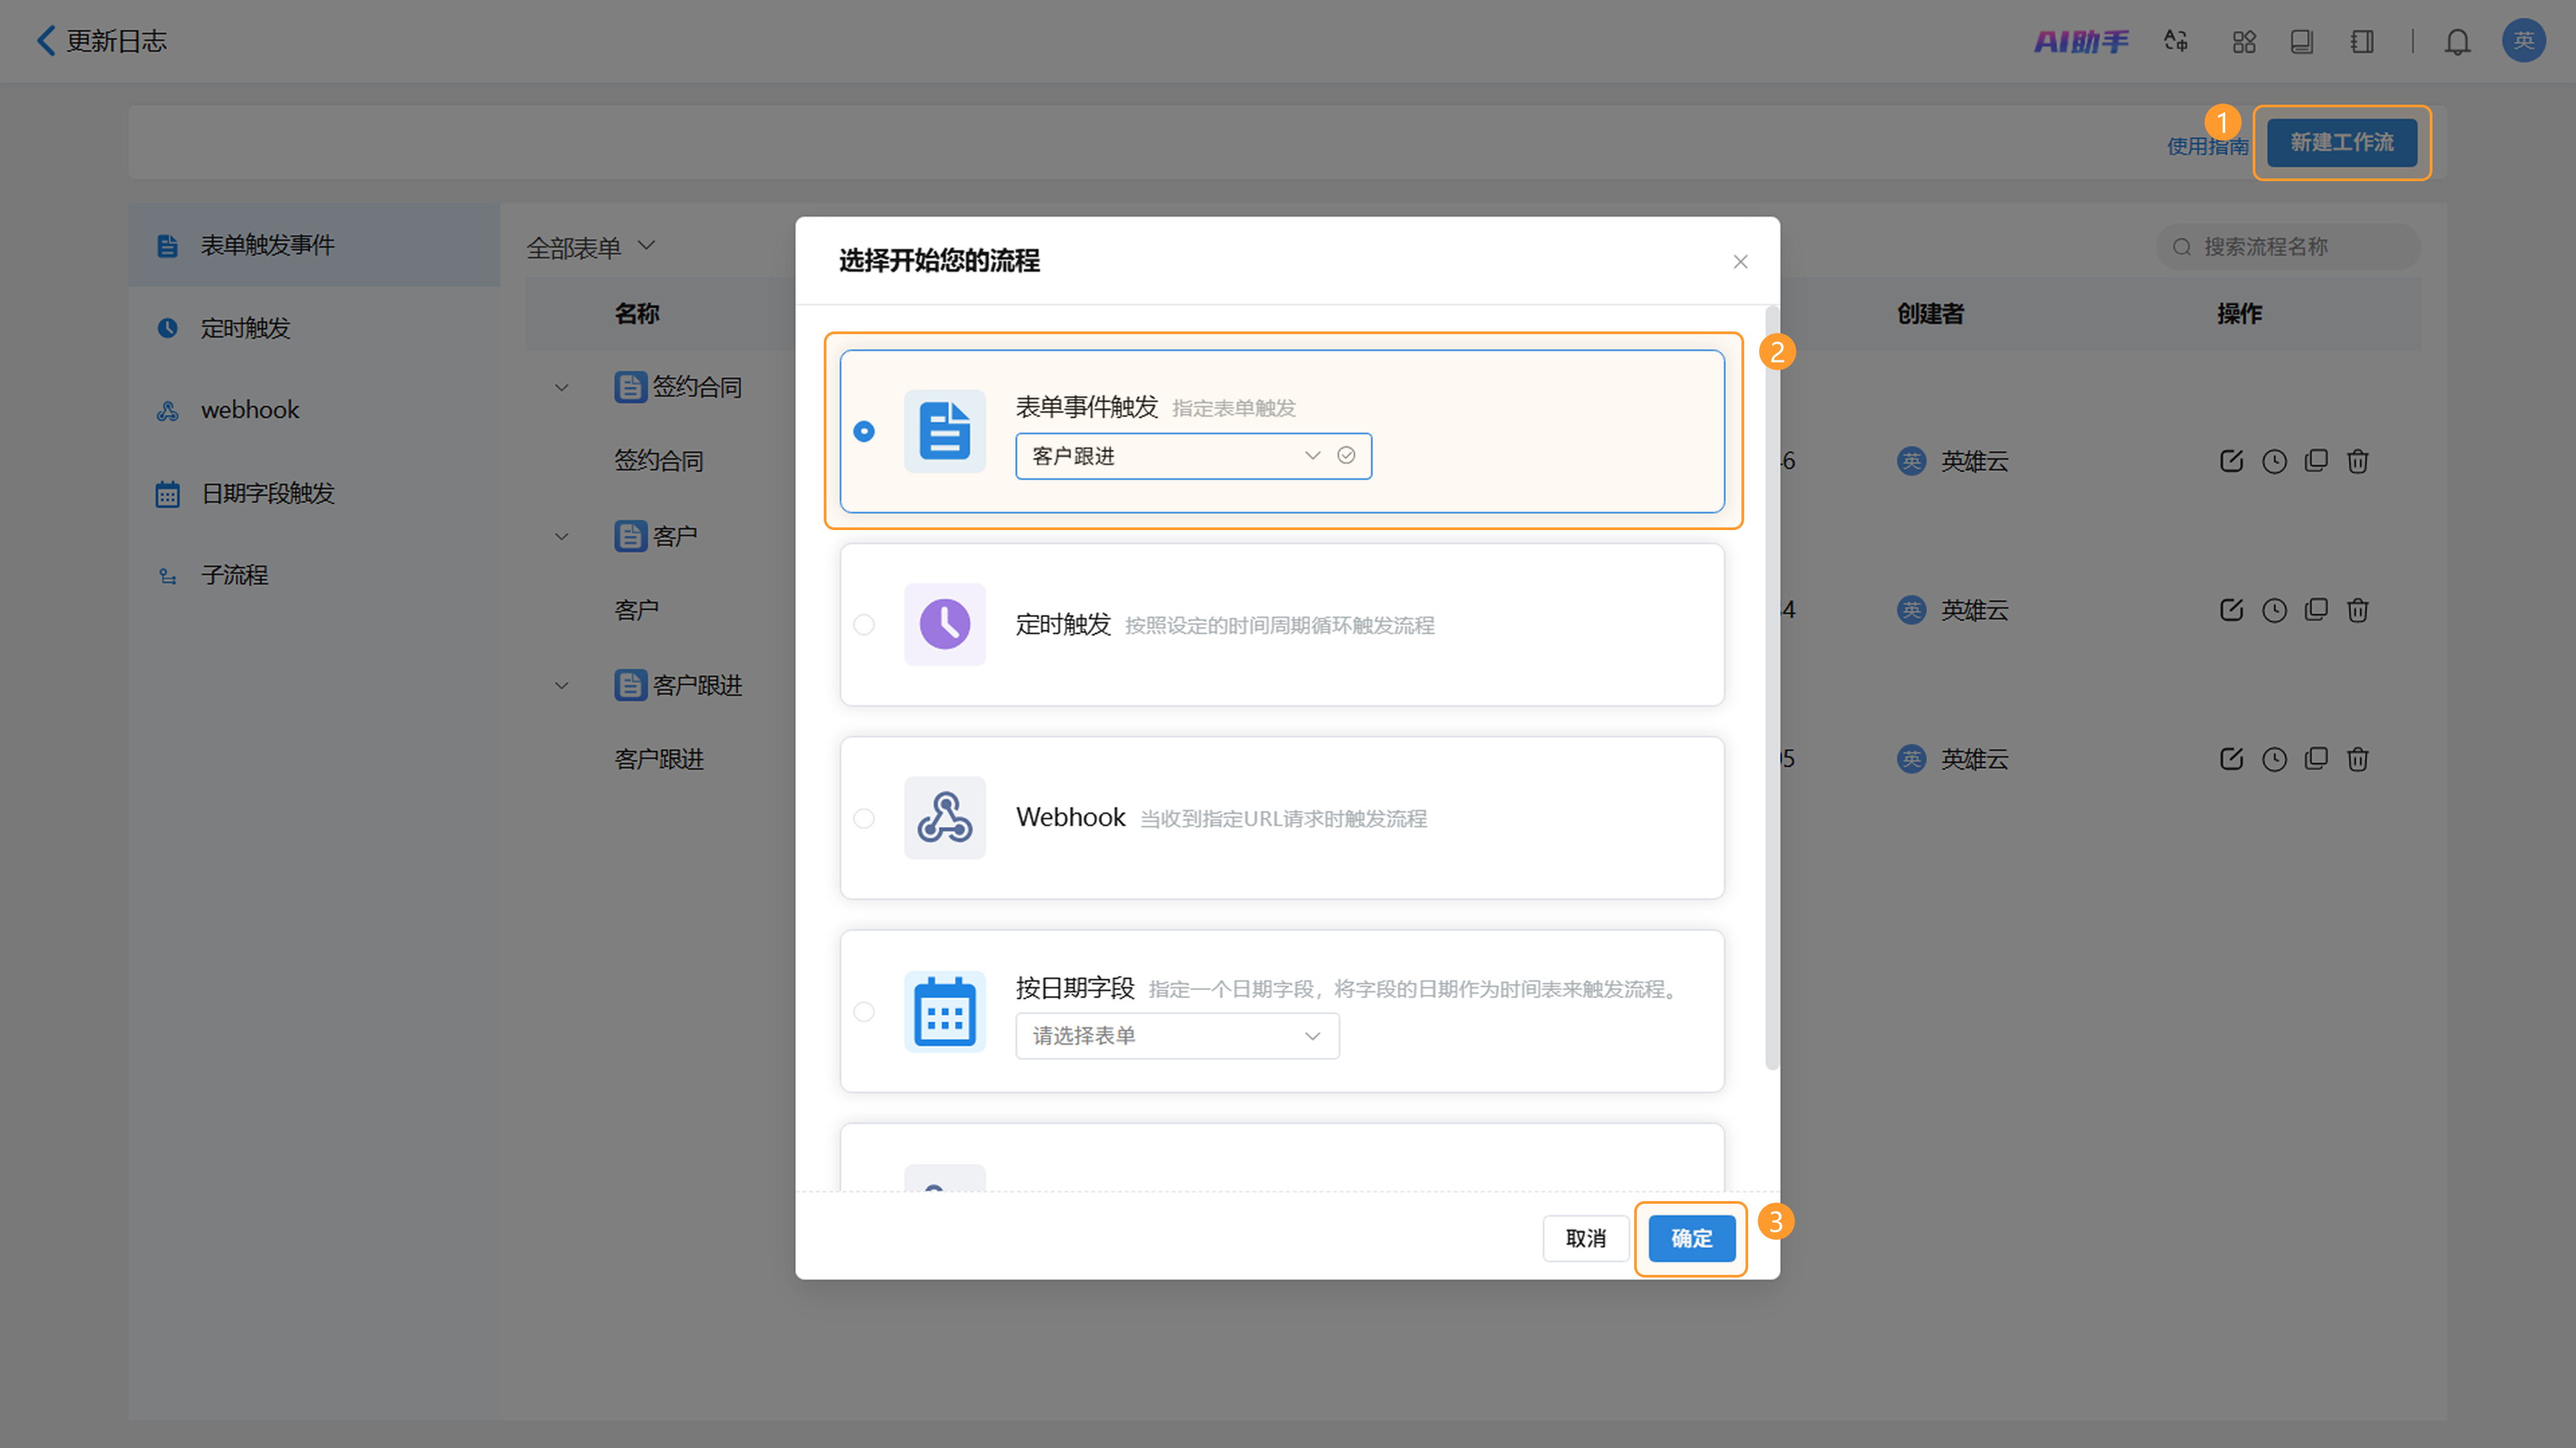The image size is (2576, 1448).
Task: Open the book manual icon in header
Action: [2302, 41]
